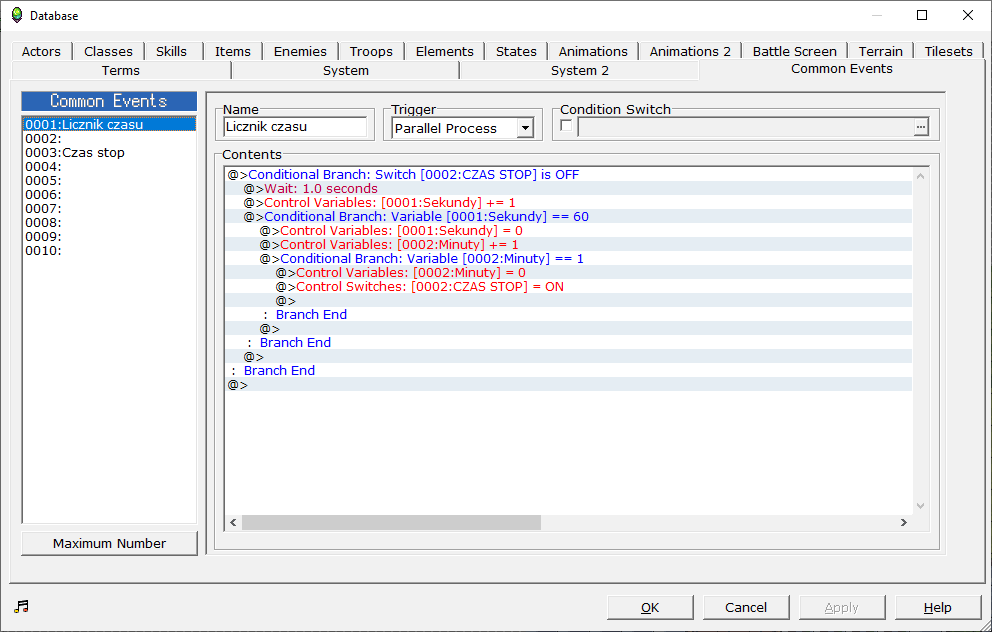Select Control Variables Sekundy = 0 line
This screenshot has width=992, height=632.
click(x=569, y=230)
